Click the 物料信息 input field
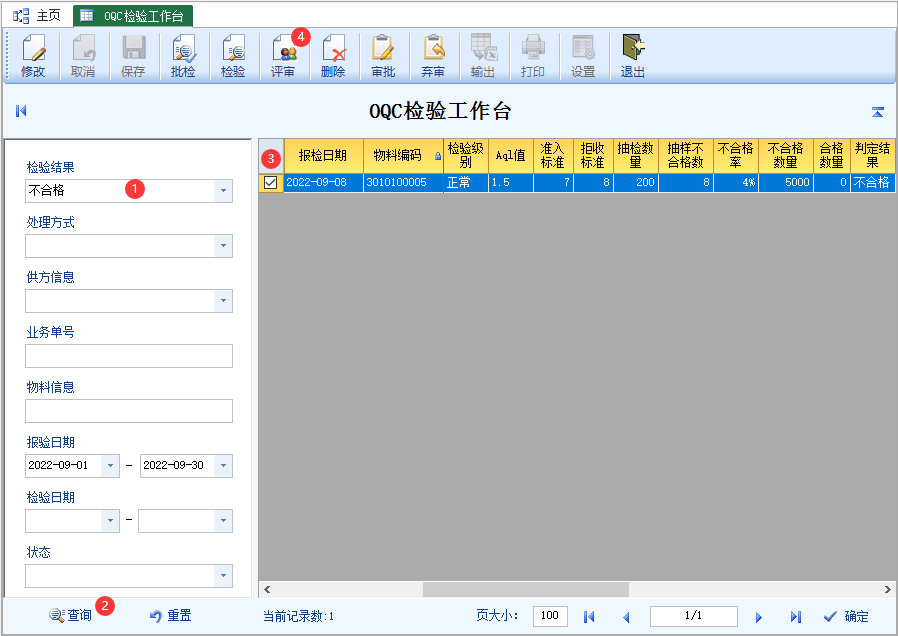The image size is (898, 636). (129, 410)
